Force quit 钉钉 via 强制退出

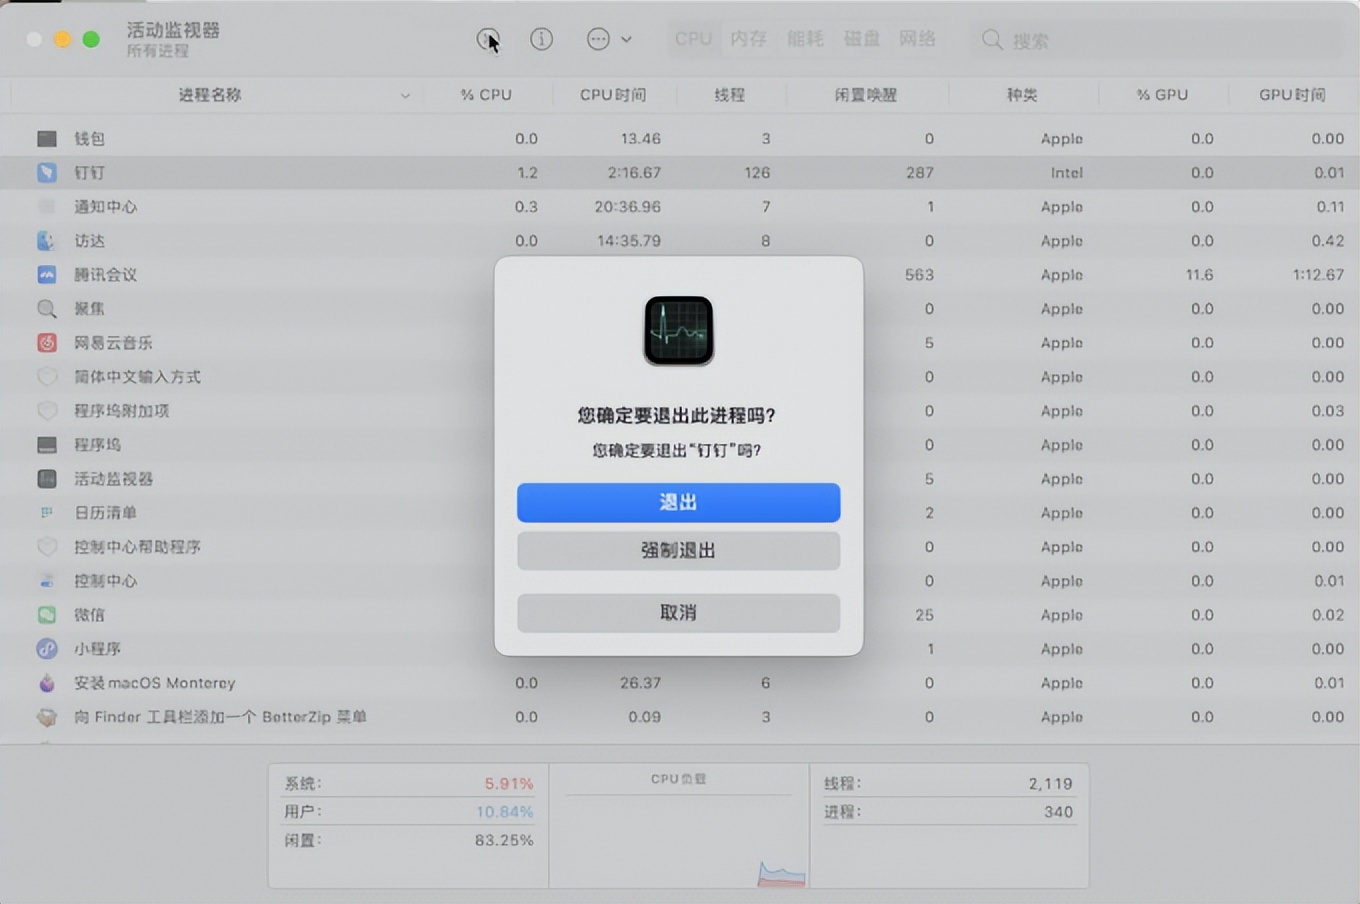[678, 551]
